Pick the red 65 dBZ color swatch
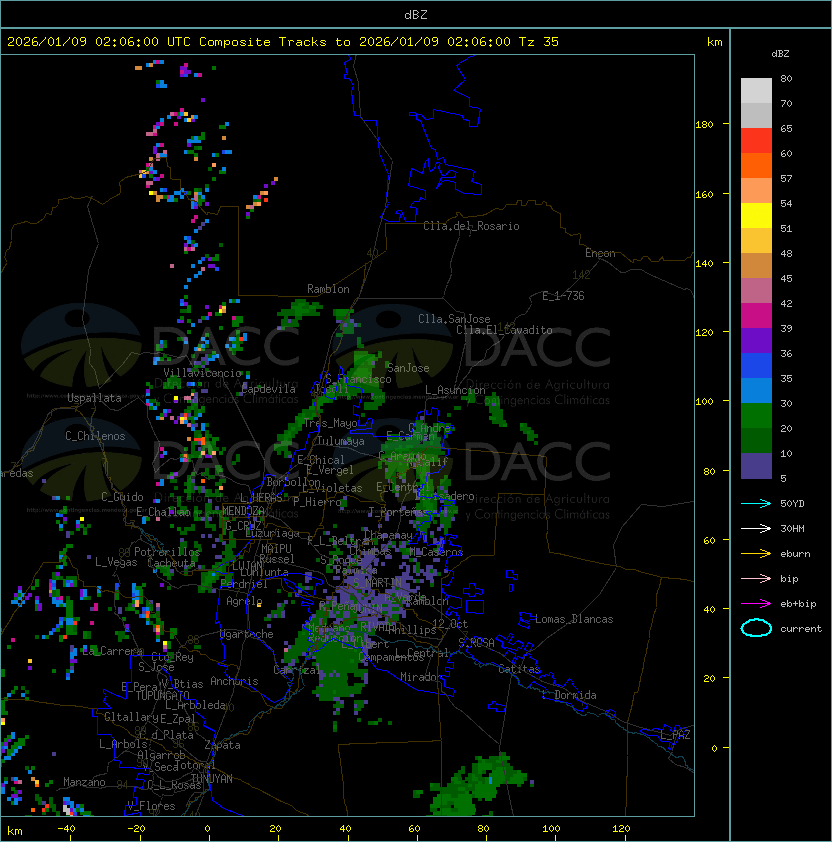Screen dimensions: 832x842 756,141
